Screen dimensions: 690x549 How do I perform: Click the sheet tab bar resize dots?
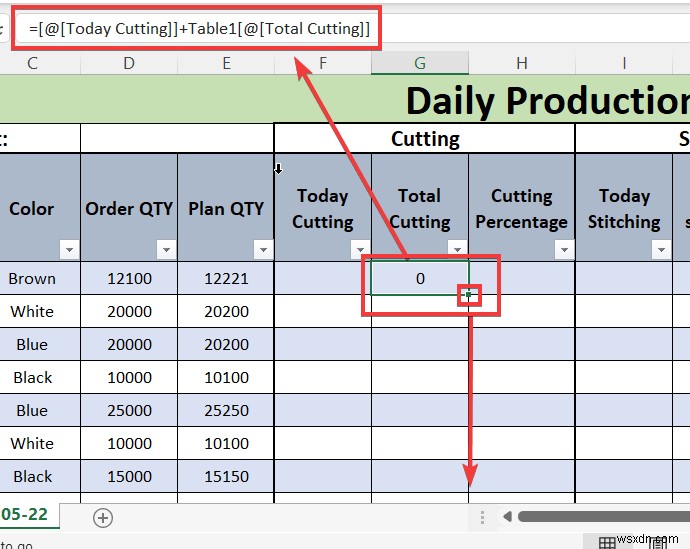point(482,517)
